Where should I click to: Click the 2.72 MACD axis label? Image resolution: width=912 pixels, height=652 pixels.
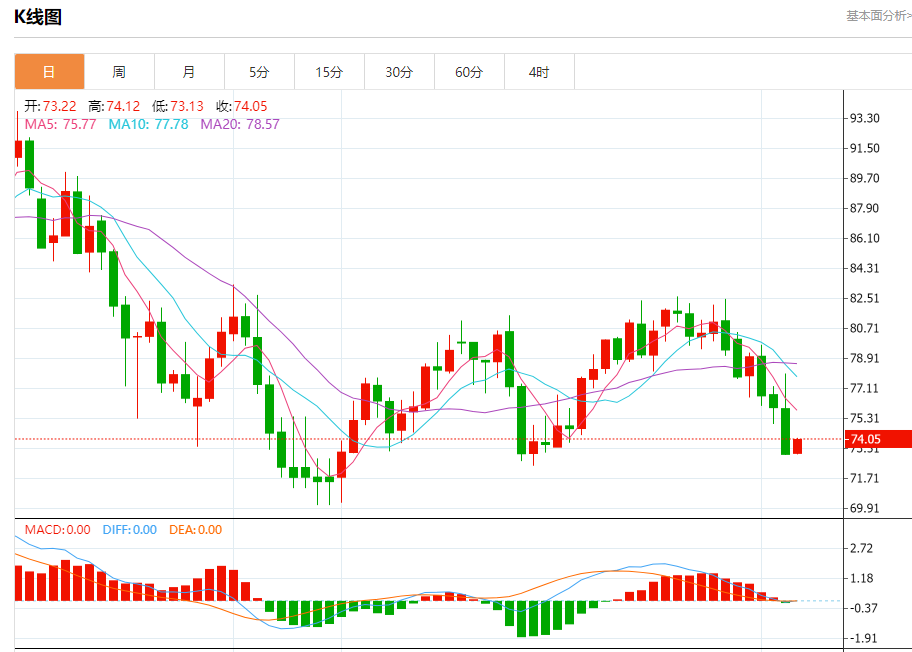[861, 548]
